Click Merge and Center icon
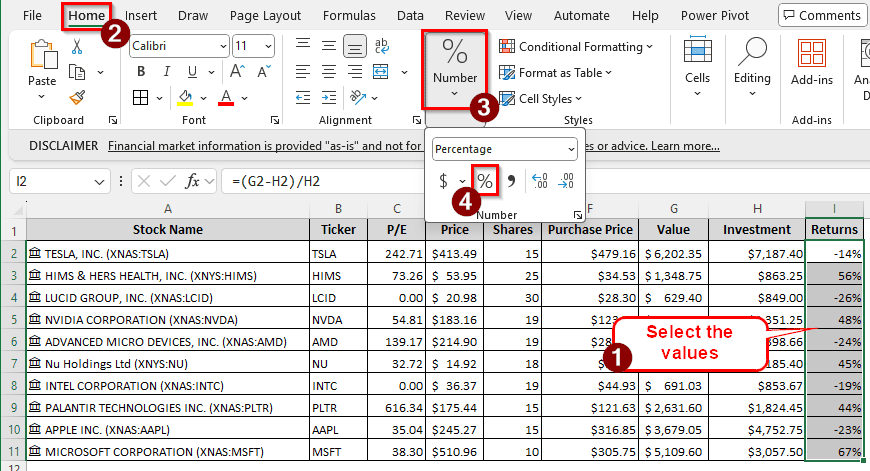The height and width of the screenshot is (471, 870). [x=381, y=72]
